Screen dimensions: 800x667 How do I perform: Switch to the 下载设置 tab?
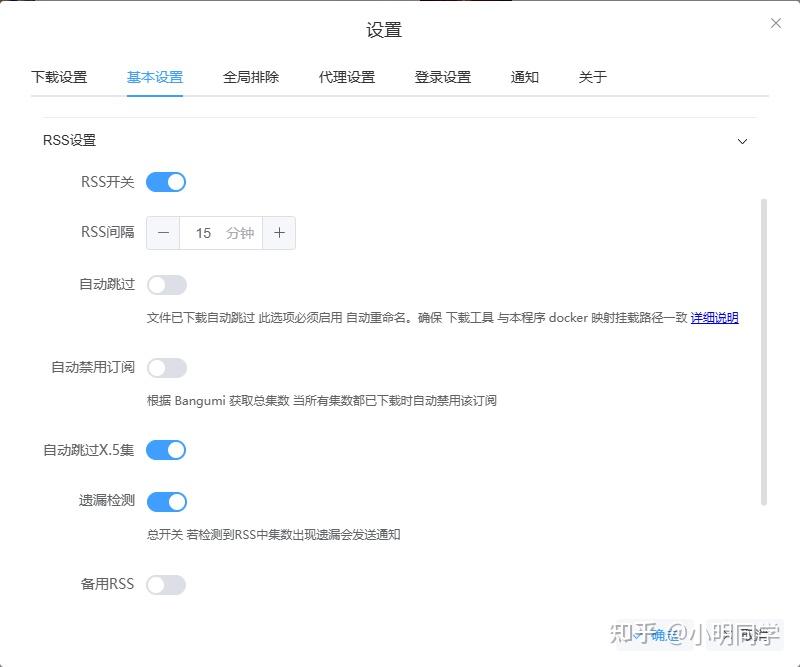point(62,76)
